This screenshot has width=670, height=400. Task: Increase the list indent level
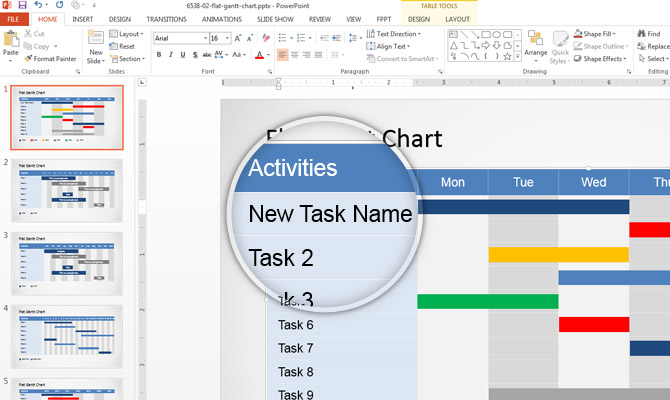coord(336,38)
